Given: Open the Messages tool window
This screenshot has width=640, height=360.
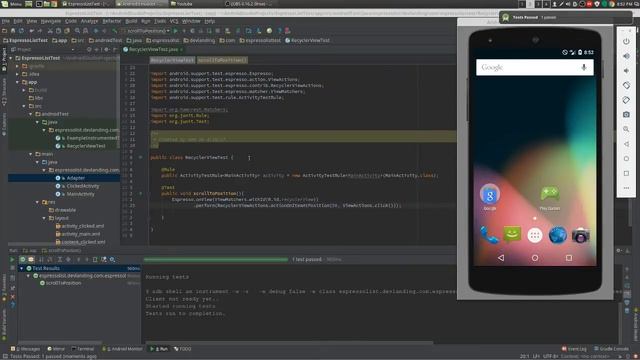Looking at the screenshot, I should coord(25,349).
